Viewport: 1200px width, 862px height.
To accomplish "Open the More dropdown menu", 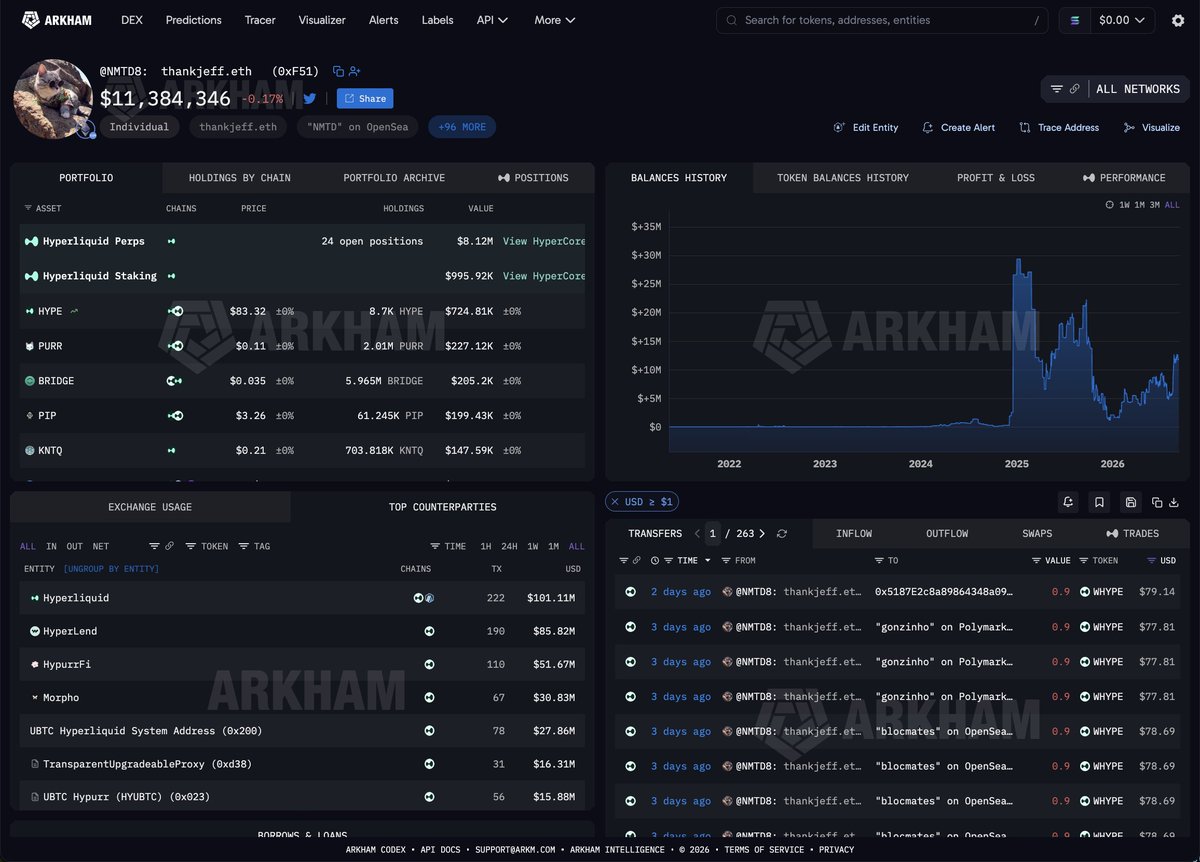I will (555, 20).
